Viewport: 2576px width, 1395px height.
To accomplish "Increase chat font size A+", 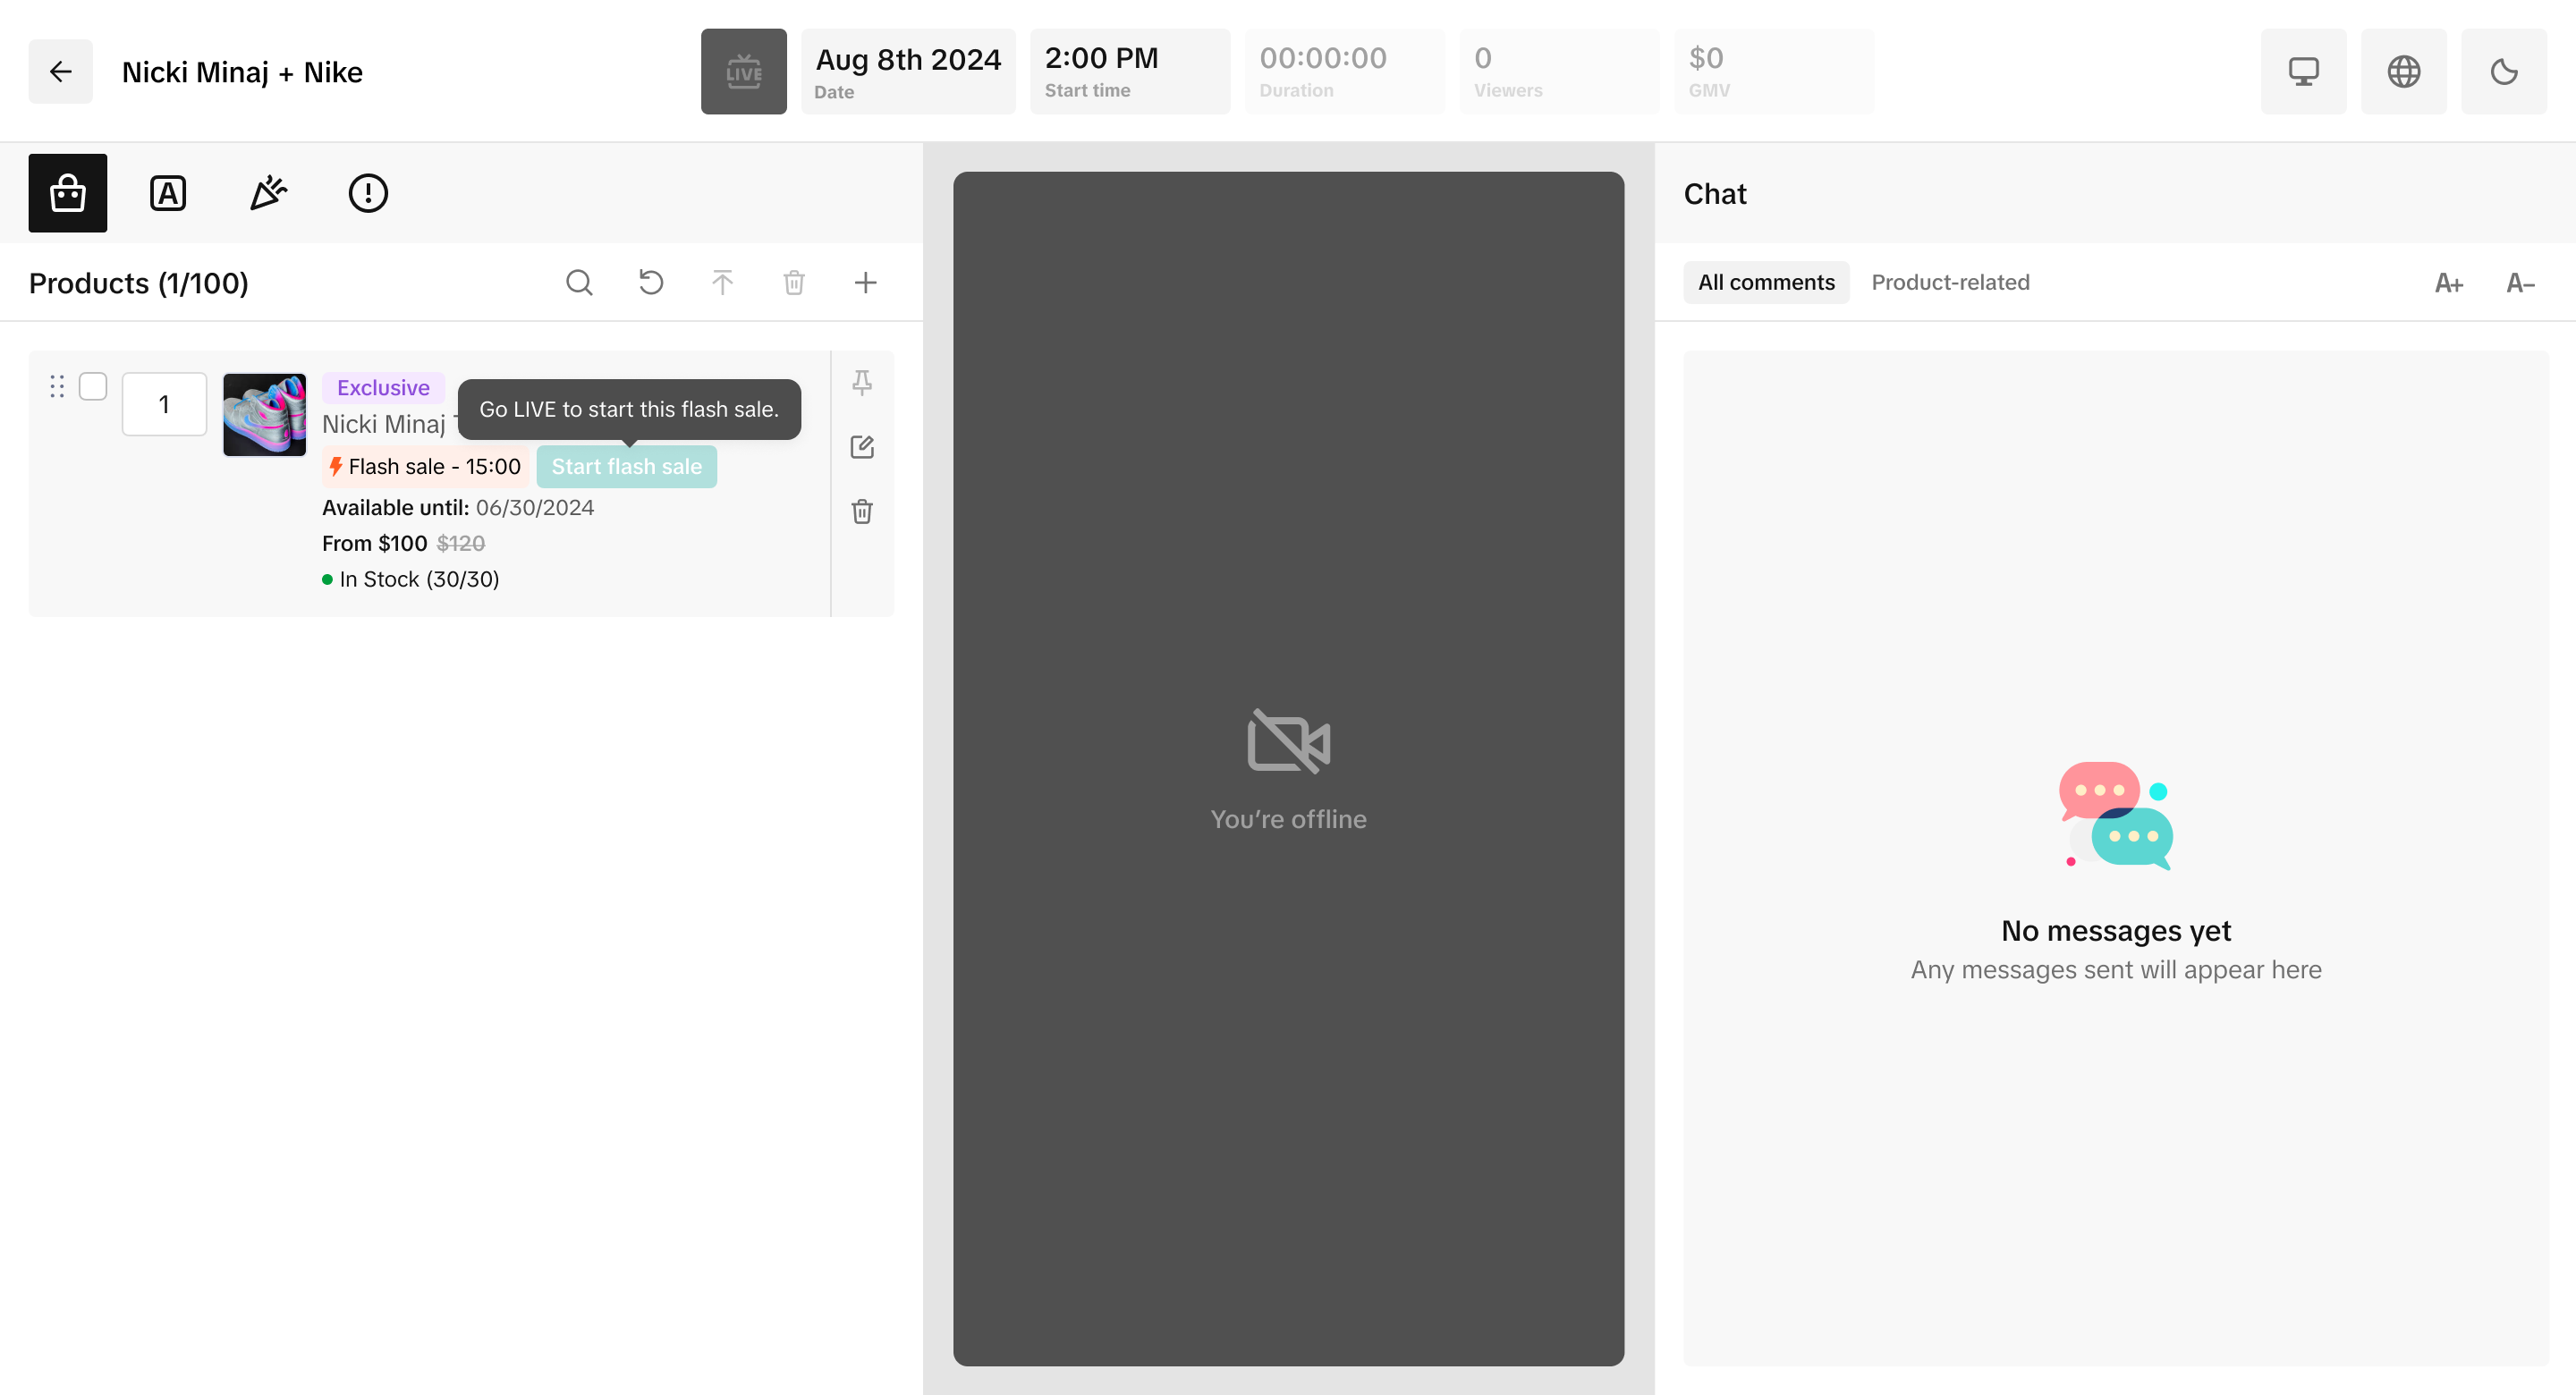I will (x=2448, y=283).
